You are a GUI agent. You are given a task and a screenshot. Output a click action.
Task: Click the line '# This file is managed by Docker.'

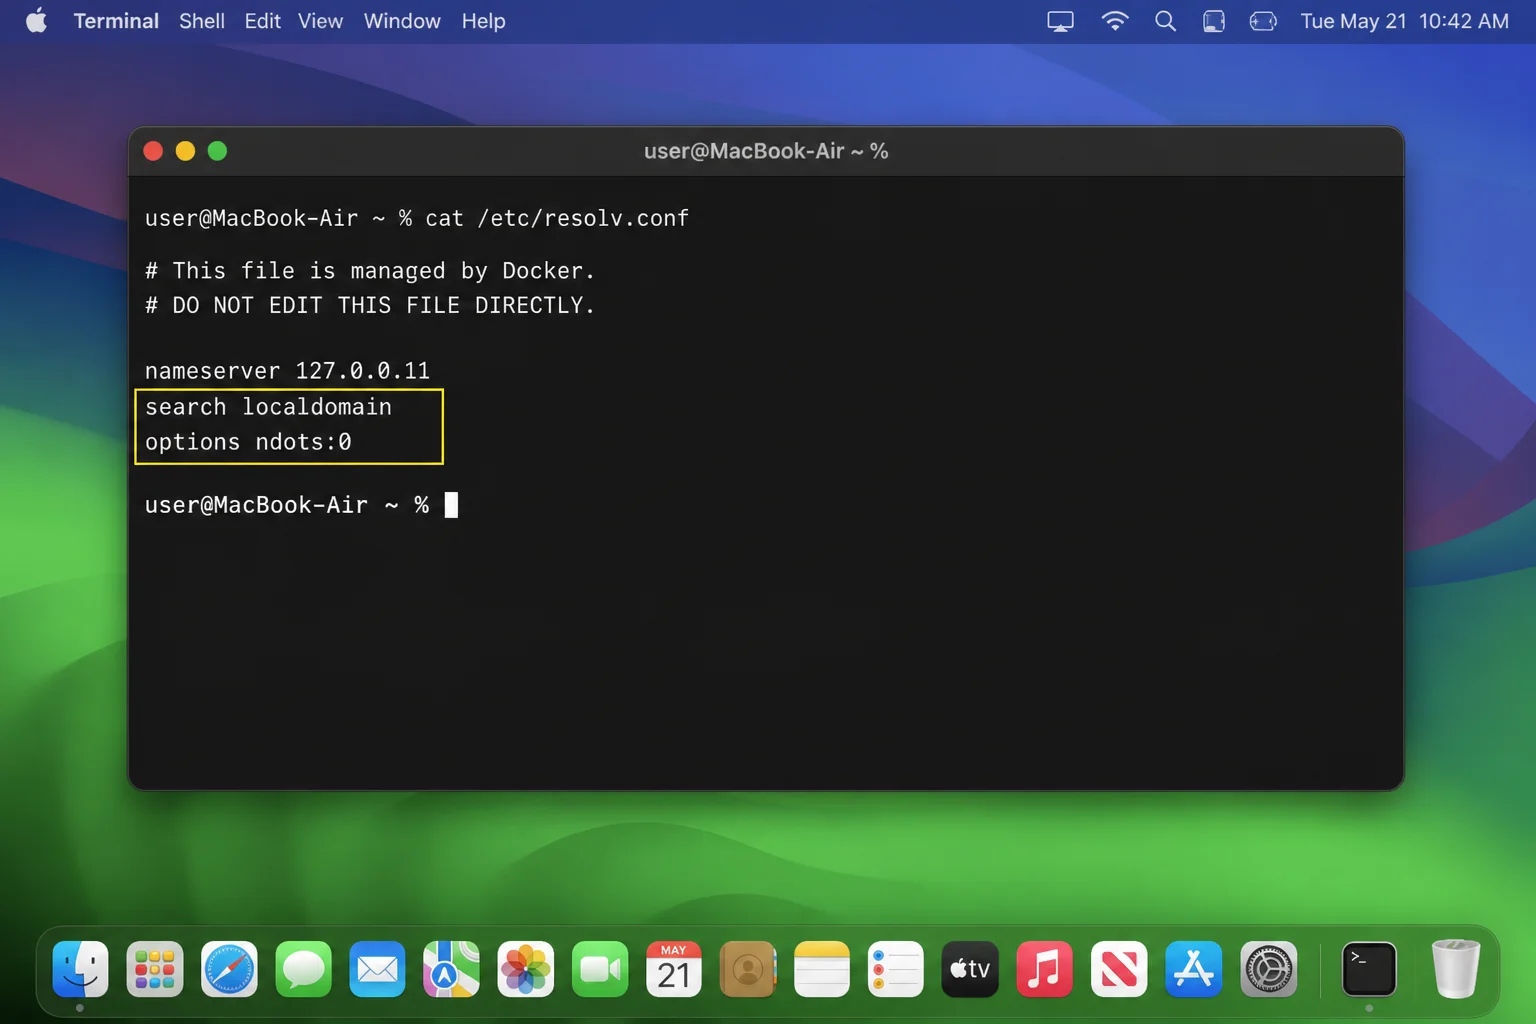(x=370, y=271)
